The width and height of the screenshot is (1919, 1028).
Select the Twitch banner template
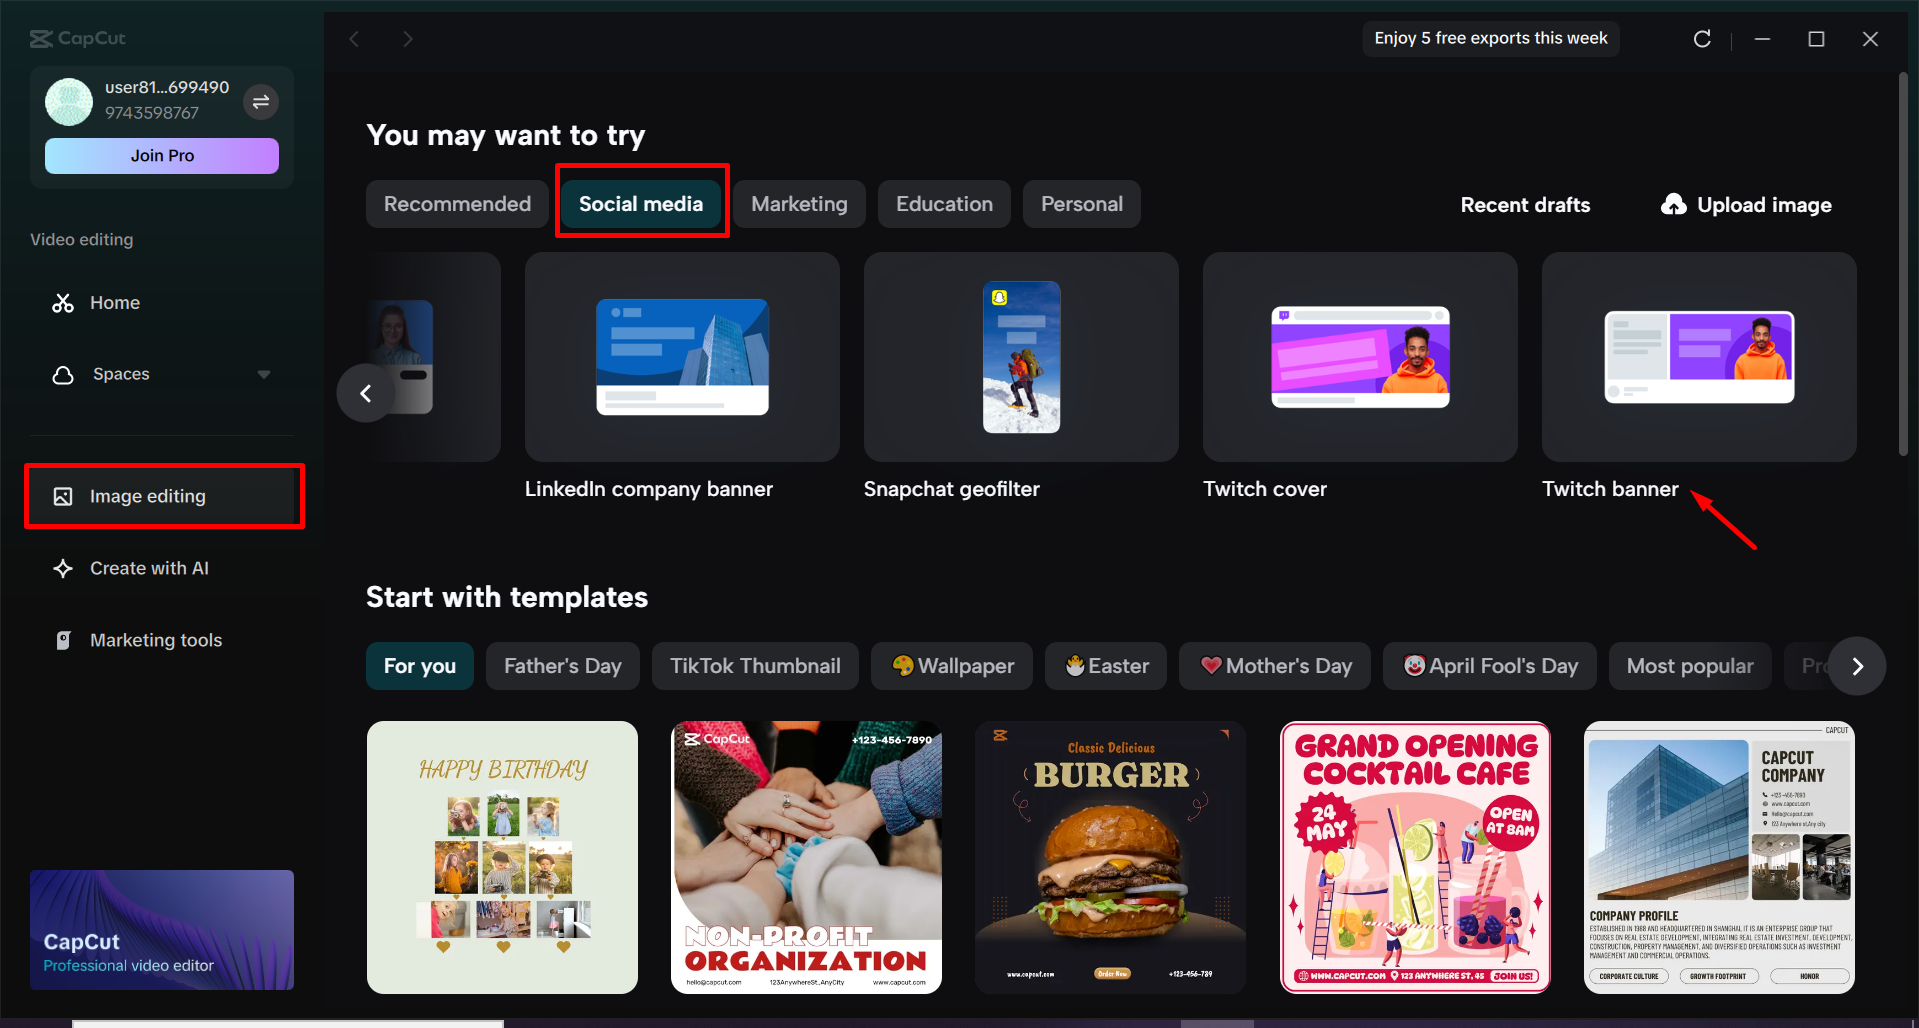1698,357
